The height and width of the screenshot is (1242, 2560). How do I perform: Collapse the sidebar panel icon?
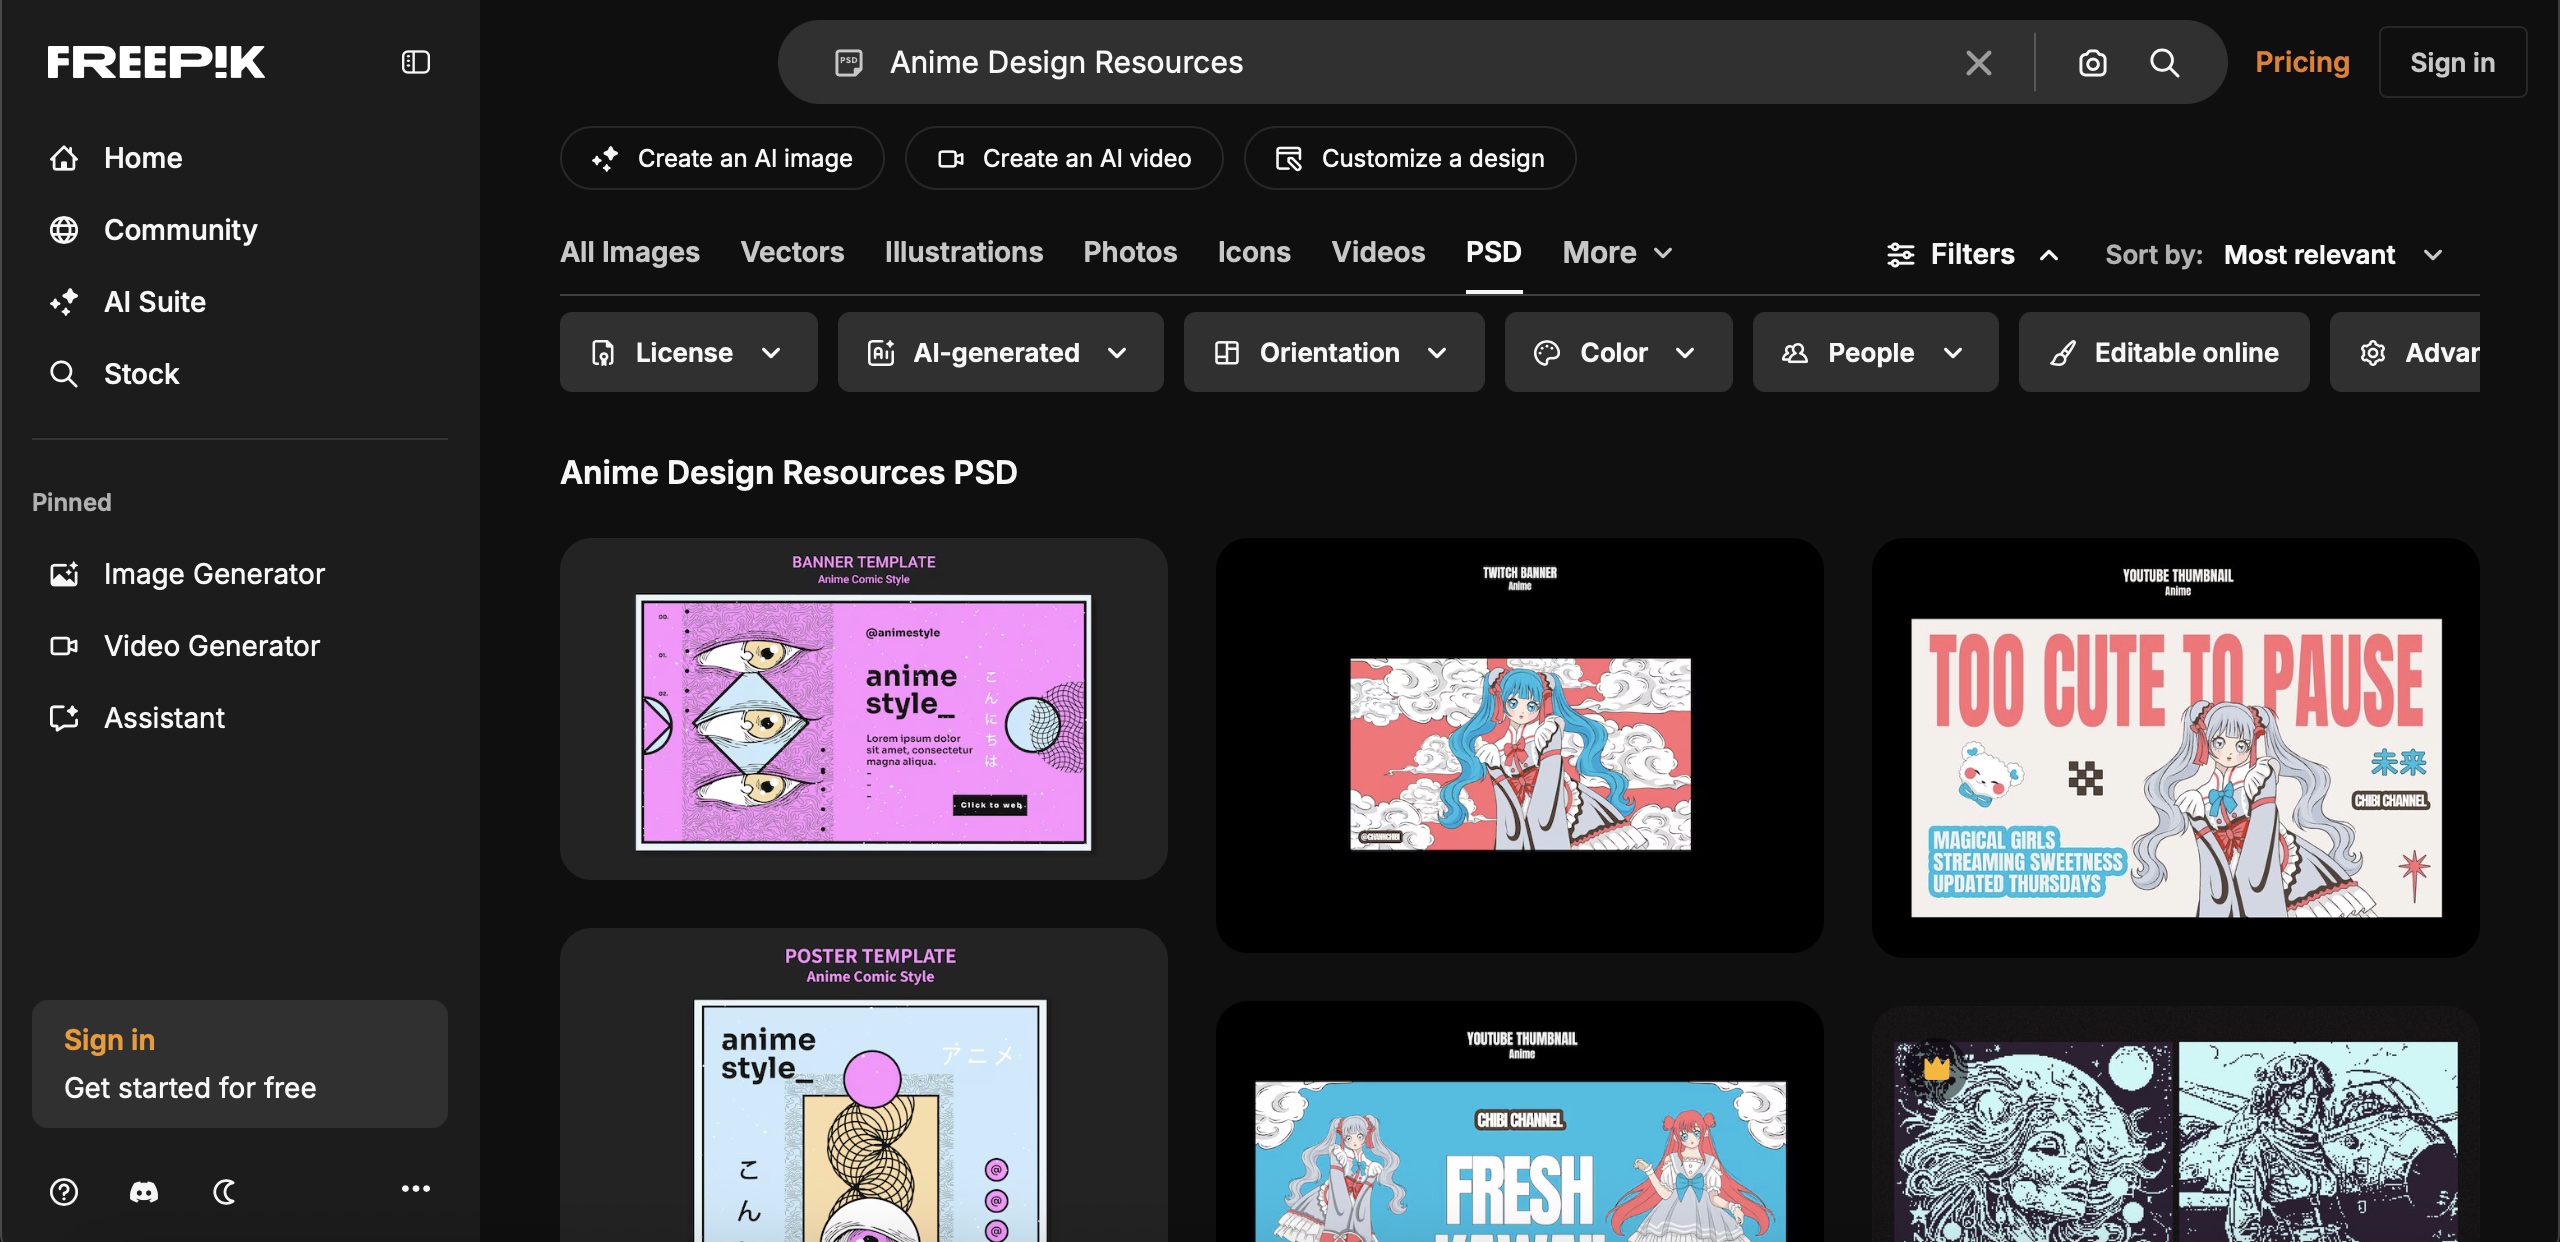416,62
